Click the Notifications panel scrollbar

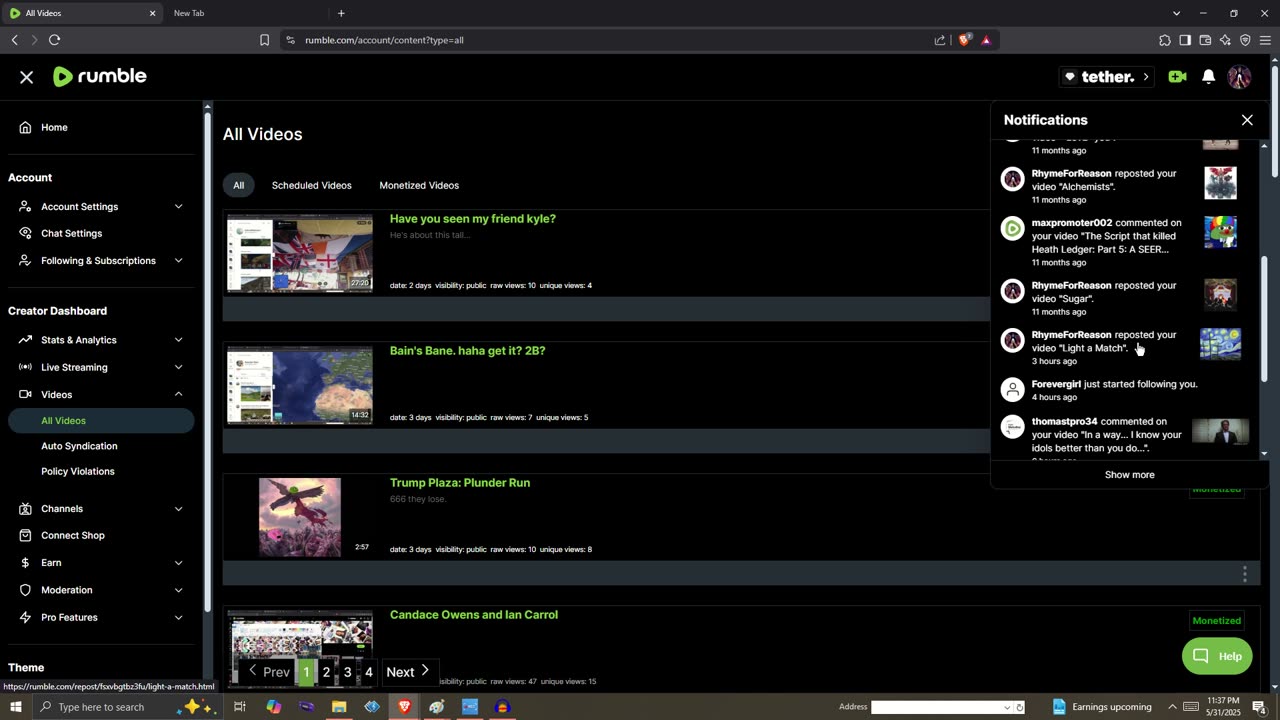(x=1264, y=318)
